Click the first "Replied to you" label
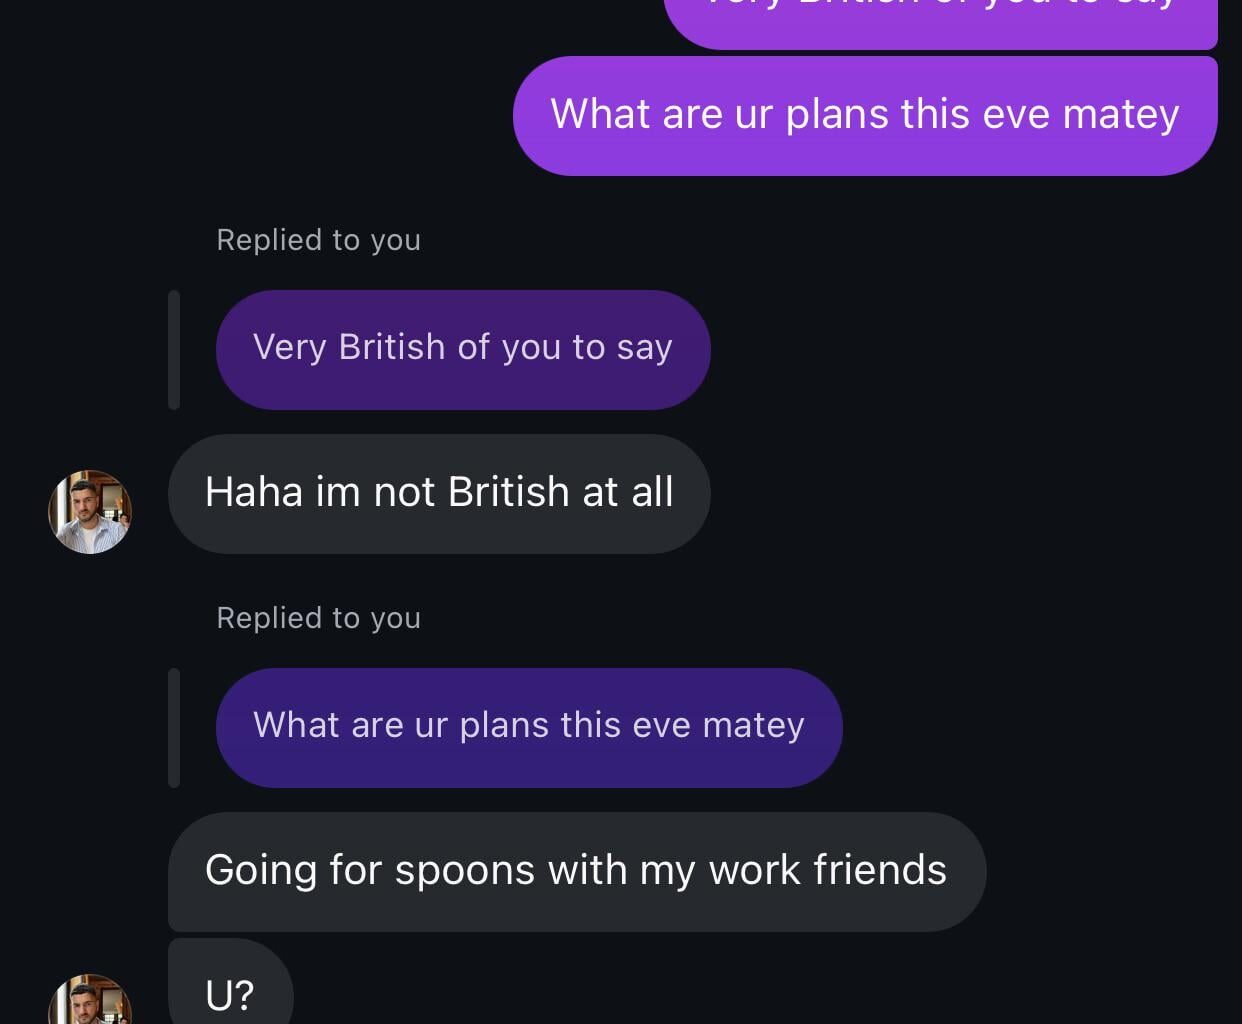 318,240
